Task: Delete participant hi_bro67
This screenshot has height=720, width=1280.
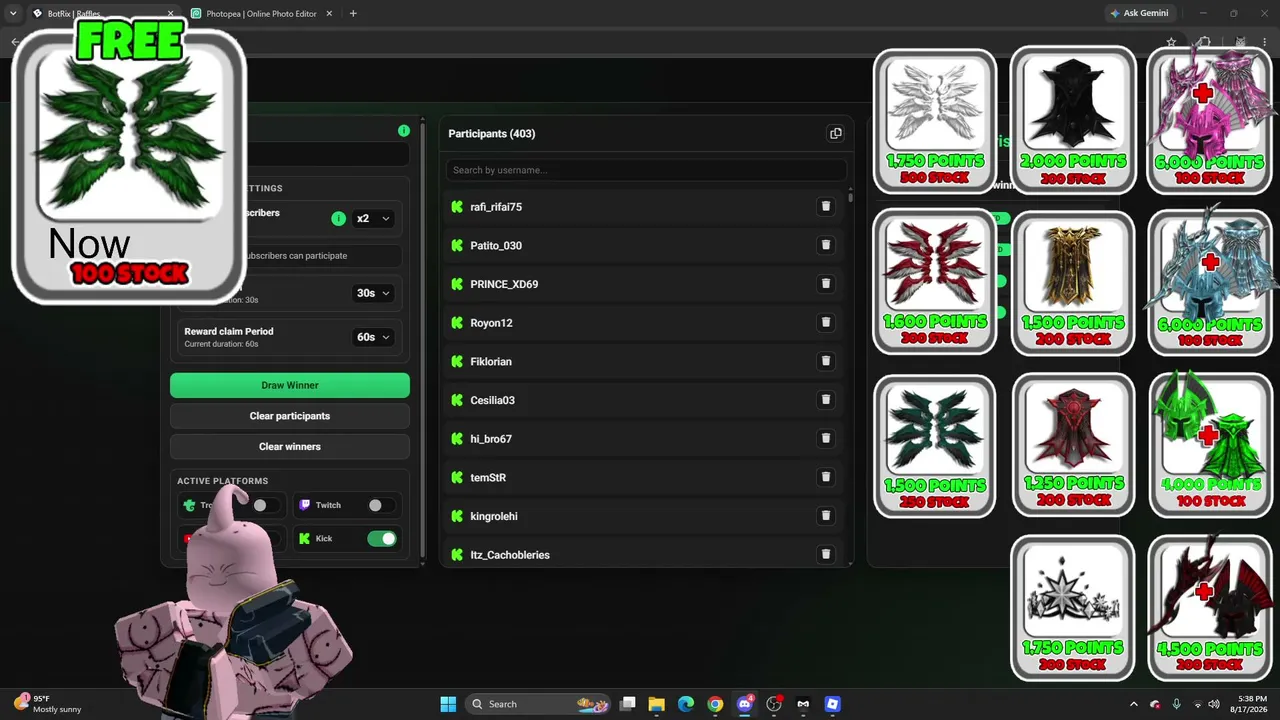Action: click(826, 438)
